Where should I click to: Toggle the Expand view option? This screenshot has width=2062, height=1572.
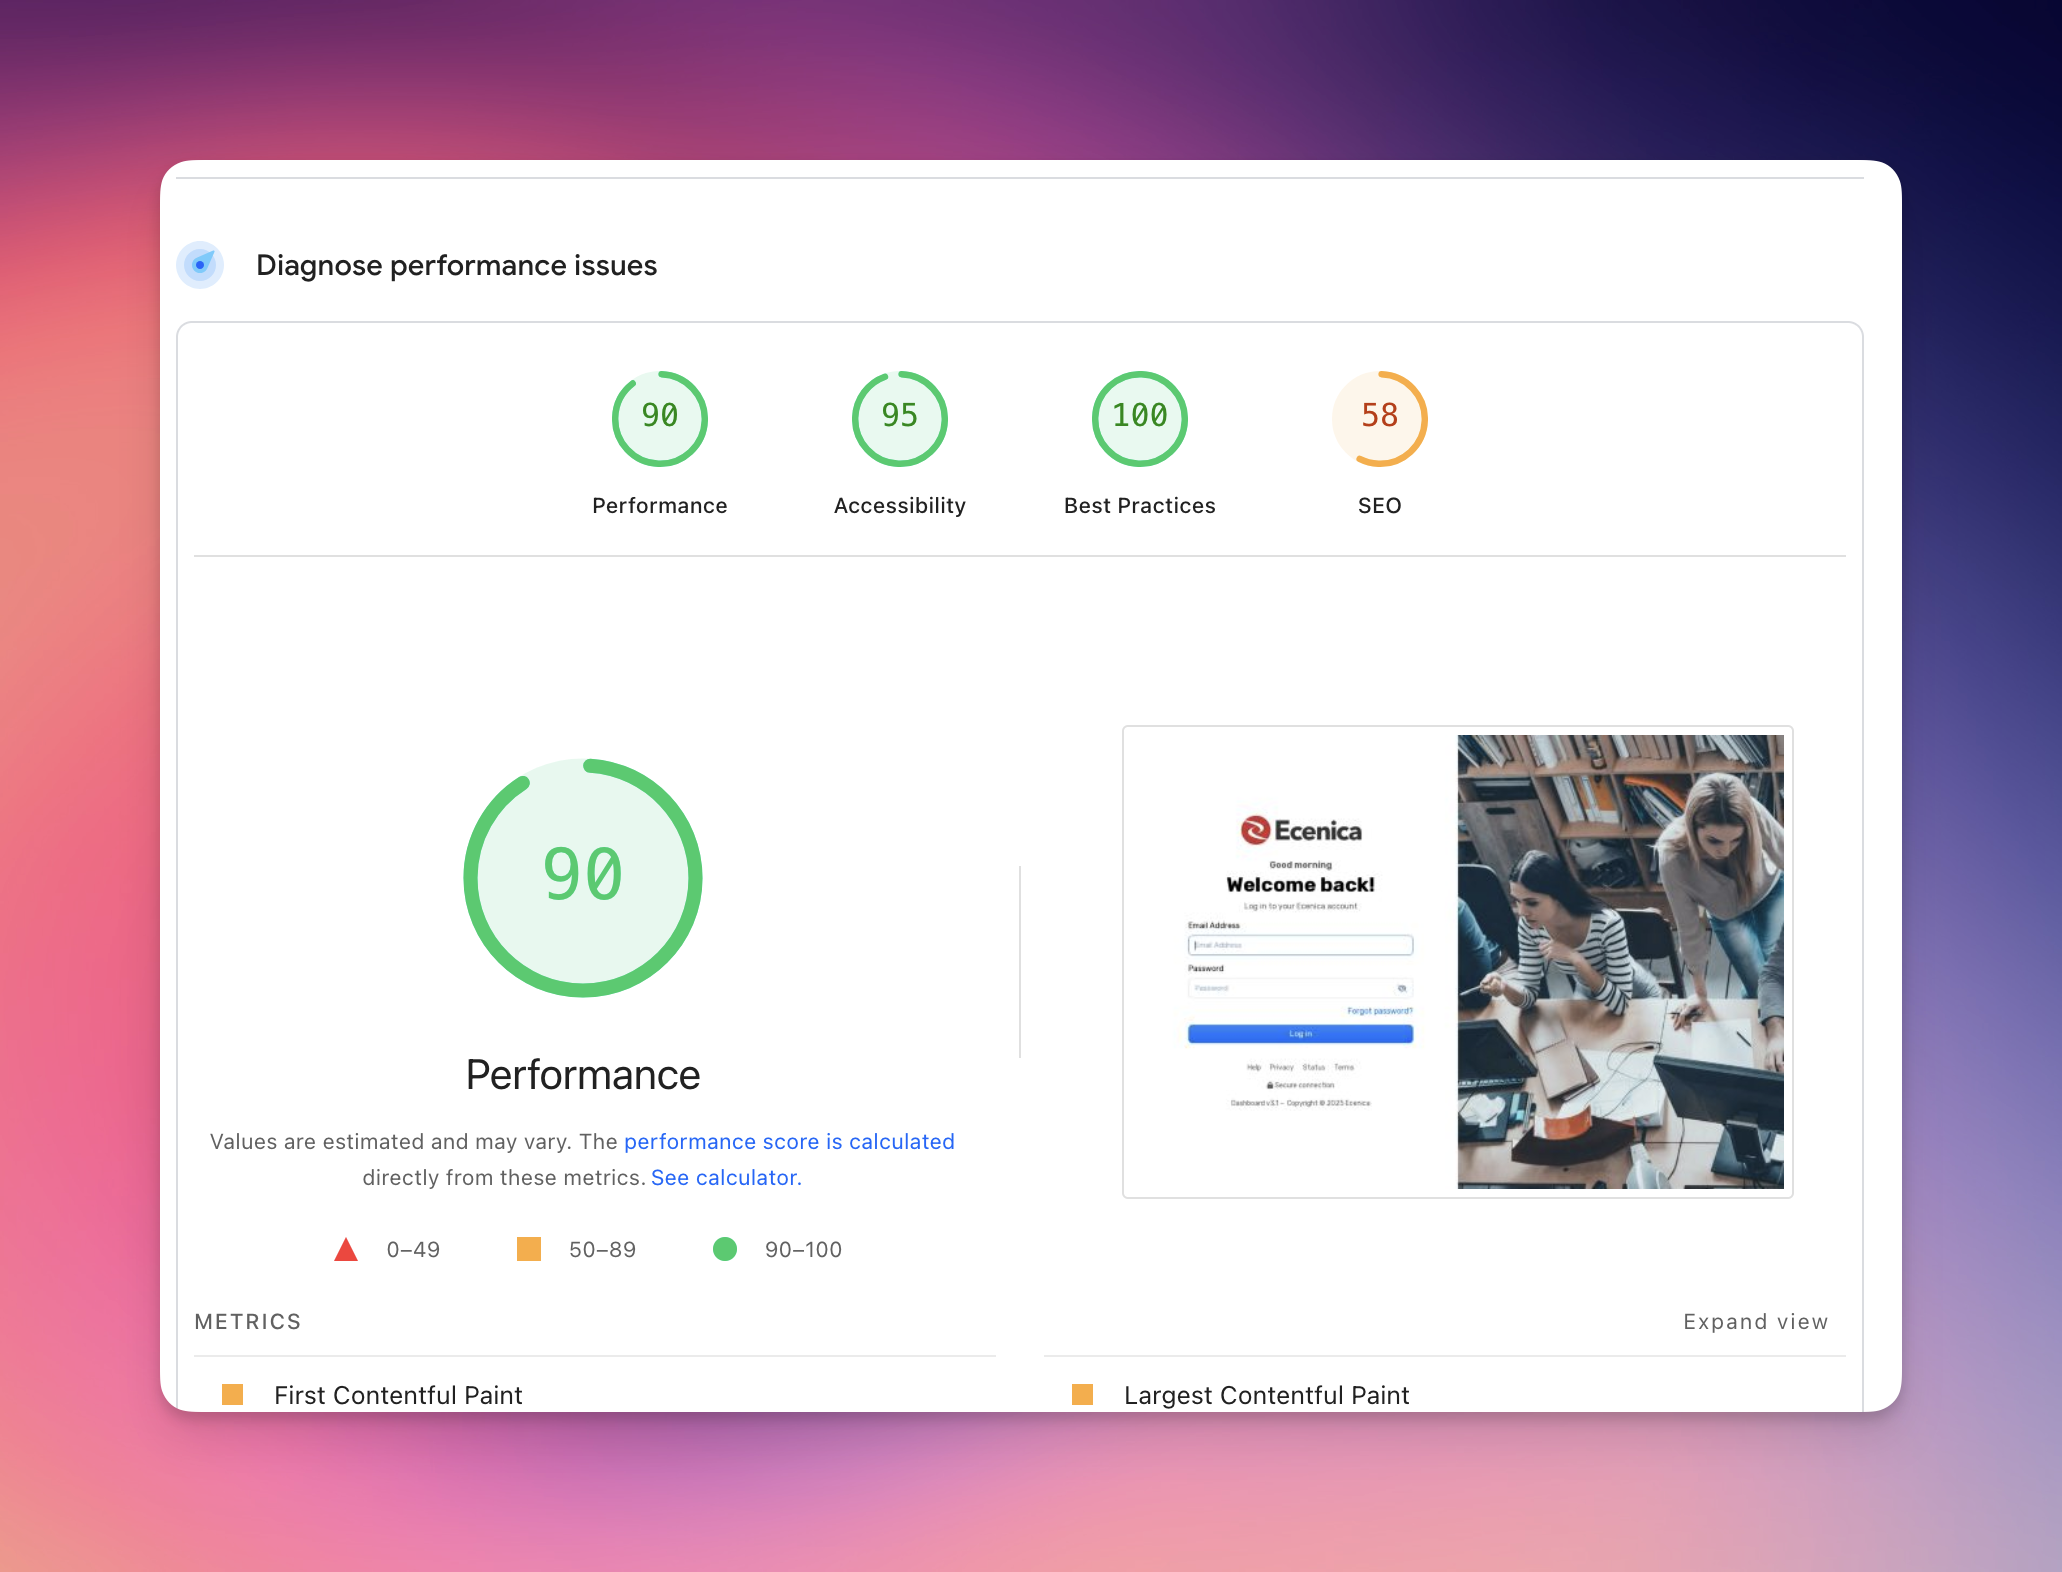click(x=1755, y=1321)
